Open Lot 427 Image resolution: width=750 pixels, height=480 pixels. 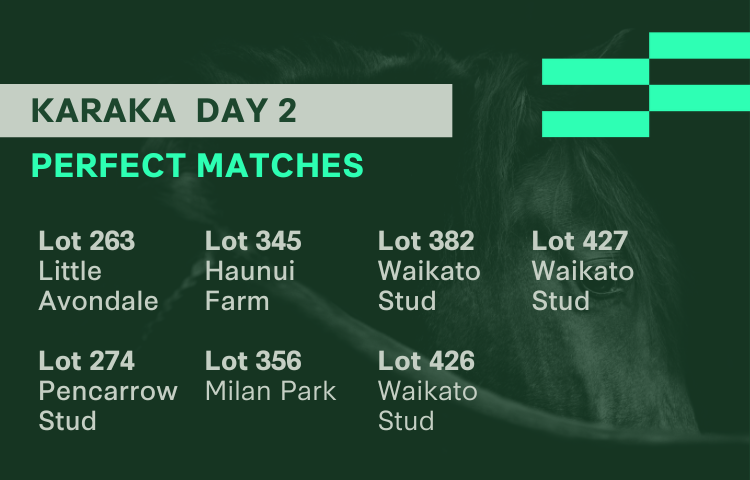[x=580, y=241]
